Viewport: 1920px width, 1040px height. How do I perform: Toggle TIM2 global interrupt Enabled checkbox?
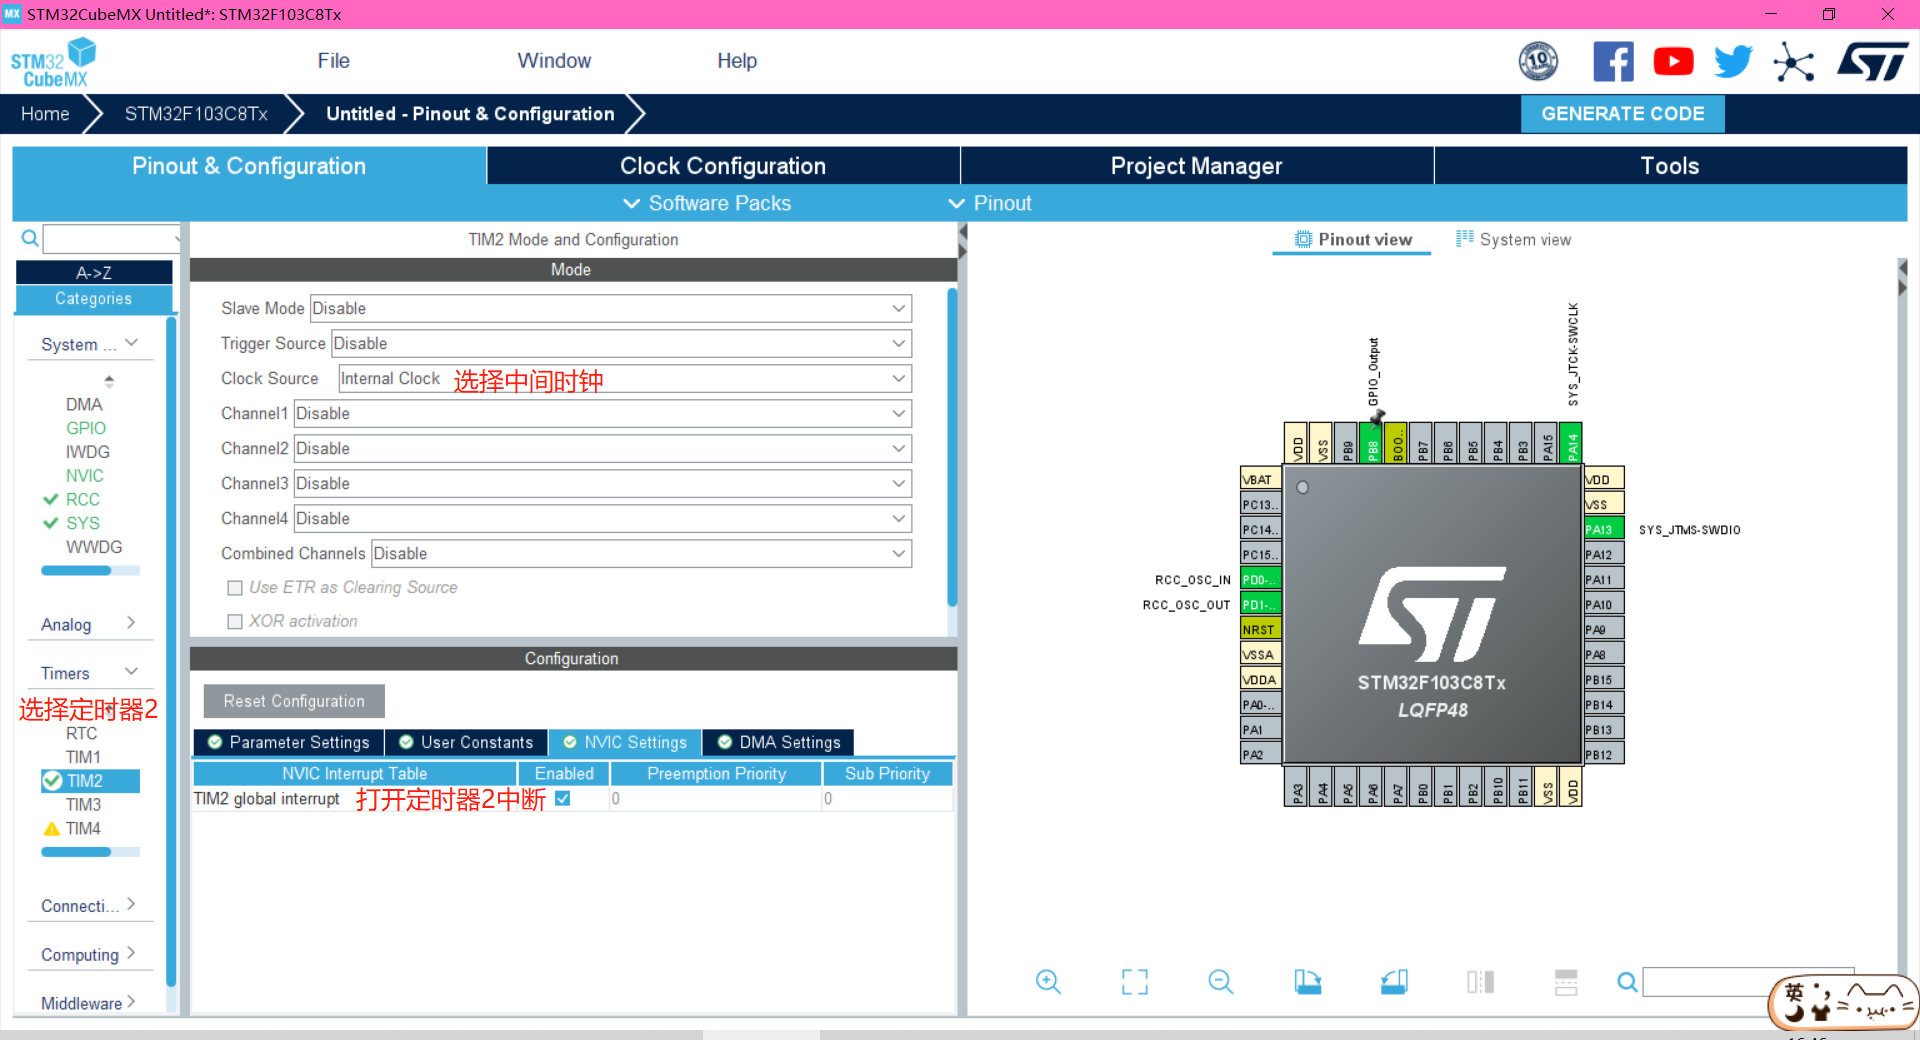coord(562,798)
